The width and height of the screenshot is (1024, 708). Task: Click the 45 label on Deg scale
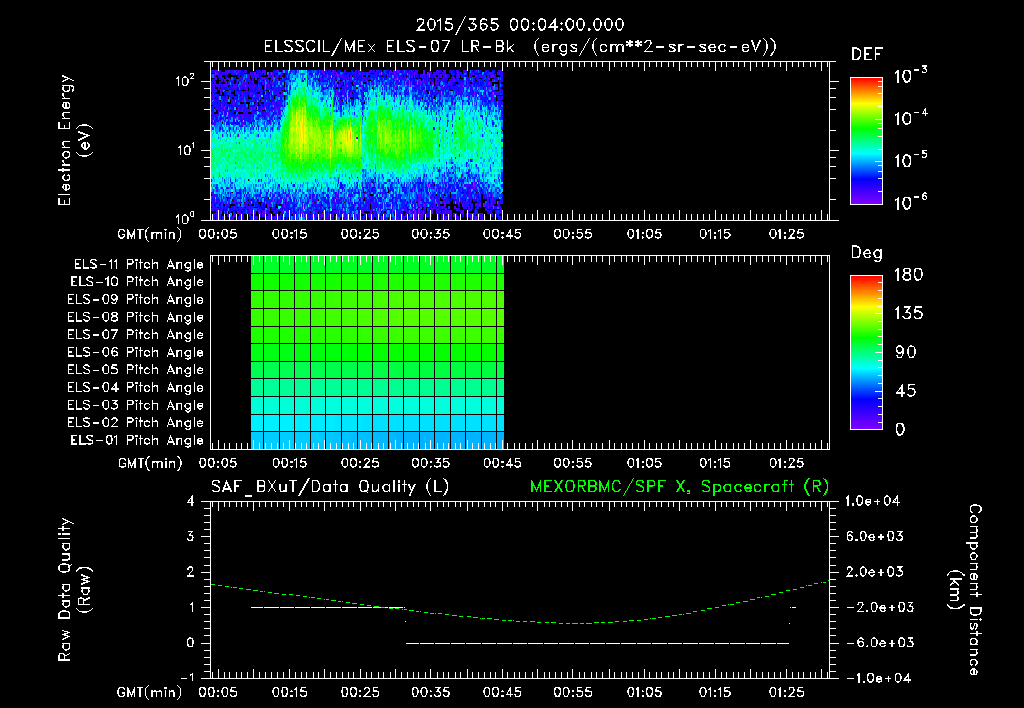click(x=906, y=391)
